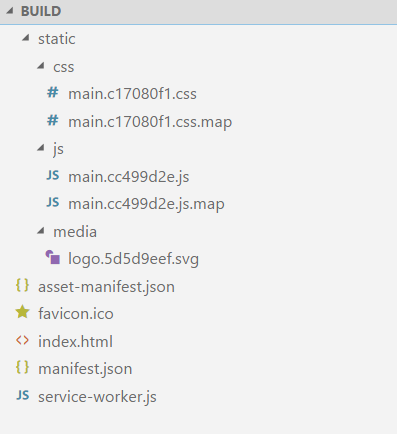Click the JS icon beside service-worker.js
The width and height of the screenshot is (397, 434).
pyautogui.click(x=23, y=395)
